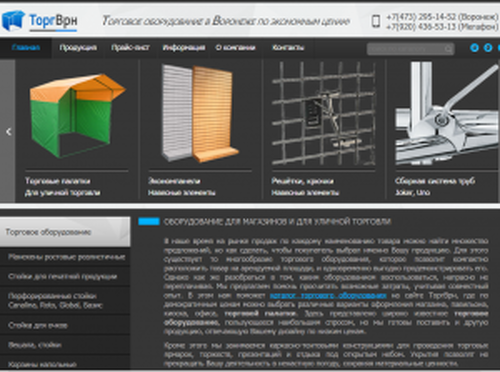
Task: Open the Стойки для очков category
Action: pyautogui.click(x=38, y=325)
